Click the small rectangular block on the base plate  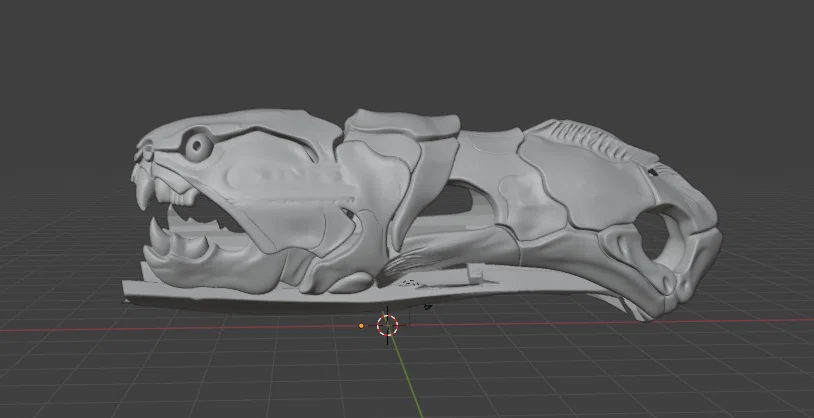(x=475, y=274)
